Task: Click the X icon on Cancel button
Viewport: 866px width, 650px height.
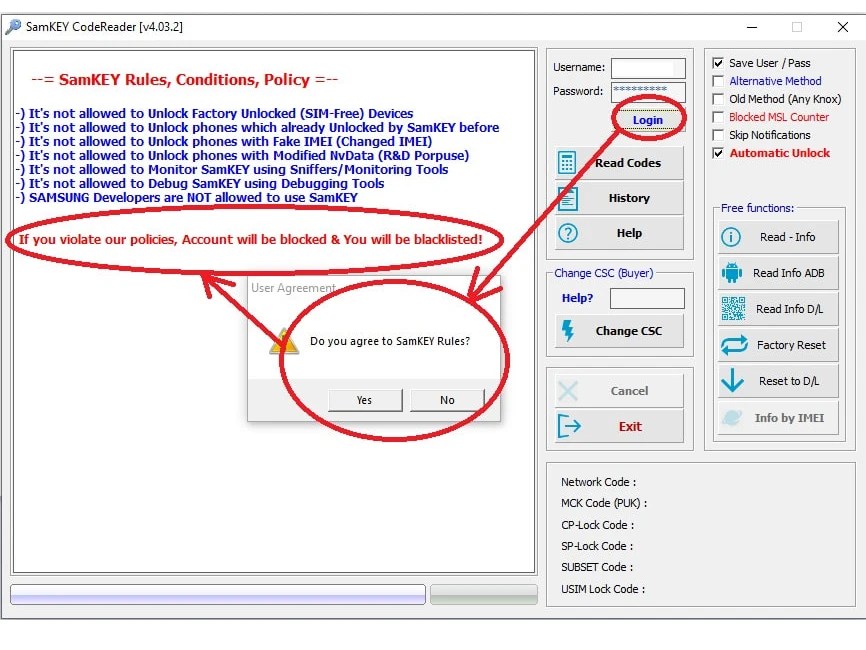Action: point(568,391)
